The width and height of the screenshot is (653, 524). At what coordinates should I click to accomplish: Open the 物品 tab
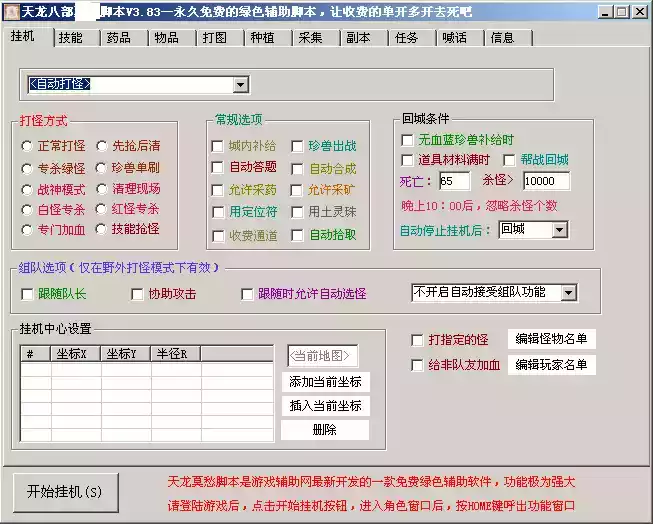[x=173, y=38]
